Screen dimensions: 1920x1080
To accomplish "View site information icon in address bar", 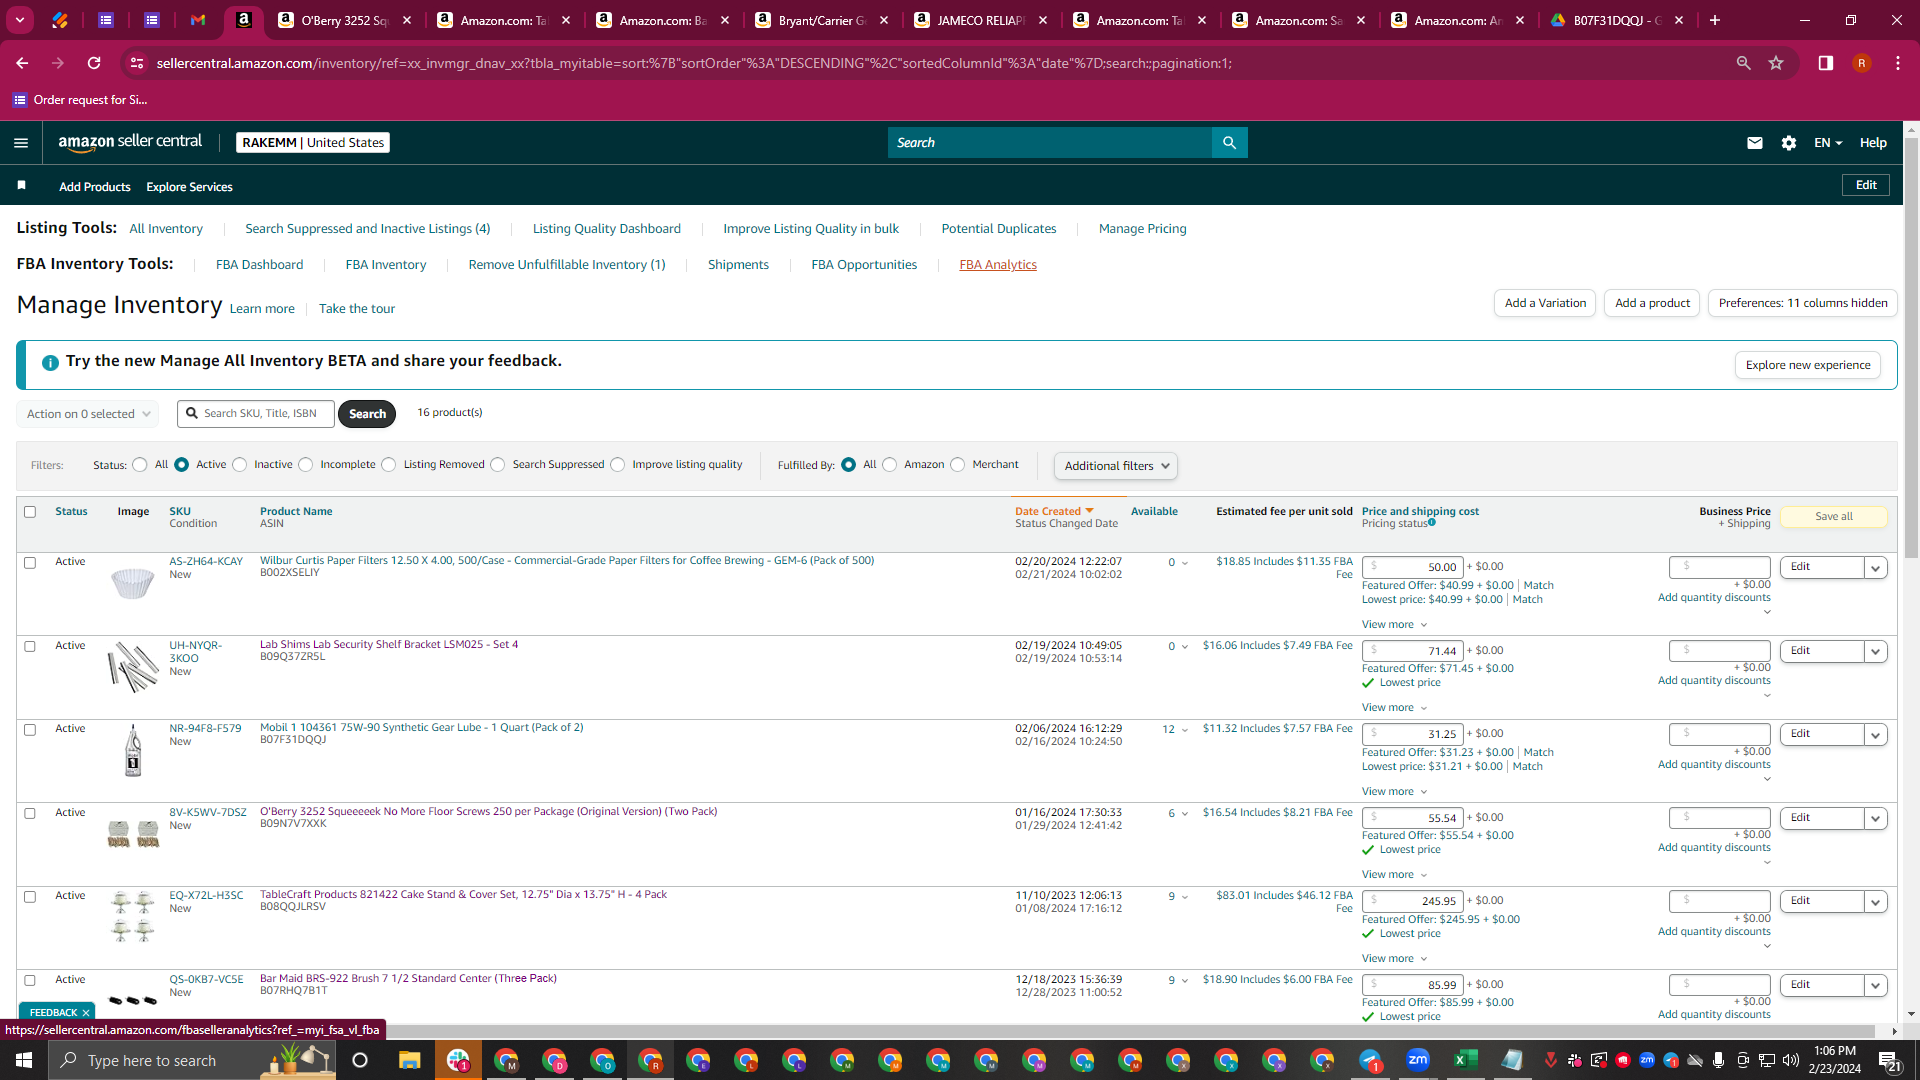I will pos(137,63).
